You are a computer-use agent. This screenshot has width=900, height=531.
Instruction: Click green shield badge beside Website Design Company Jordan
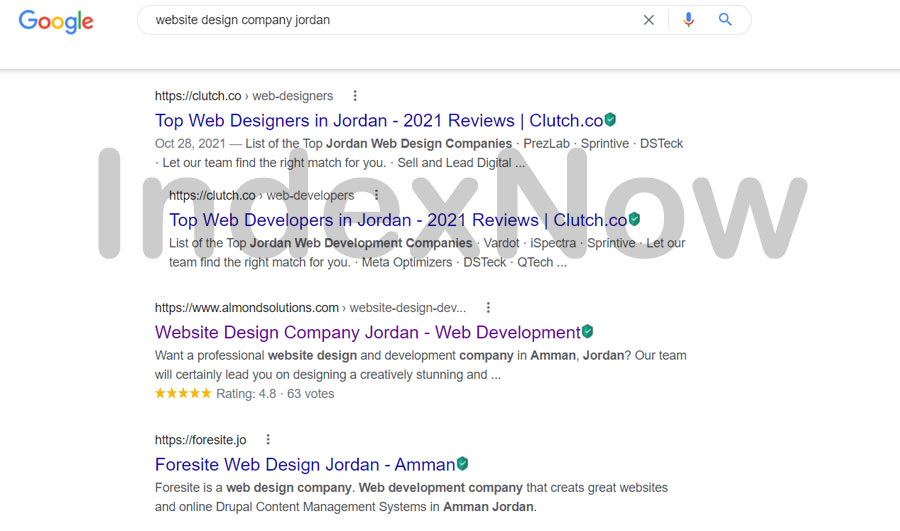point(587,331)
